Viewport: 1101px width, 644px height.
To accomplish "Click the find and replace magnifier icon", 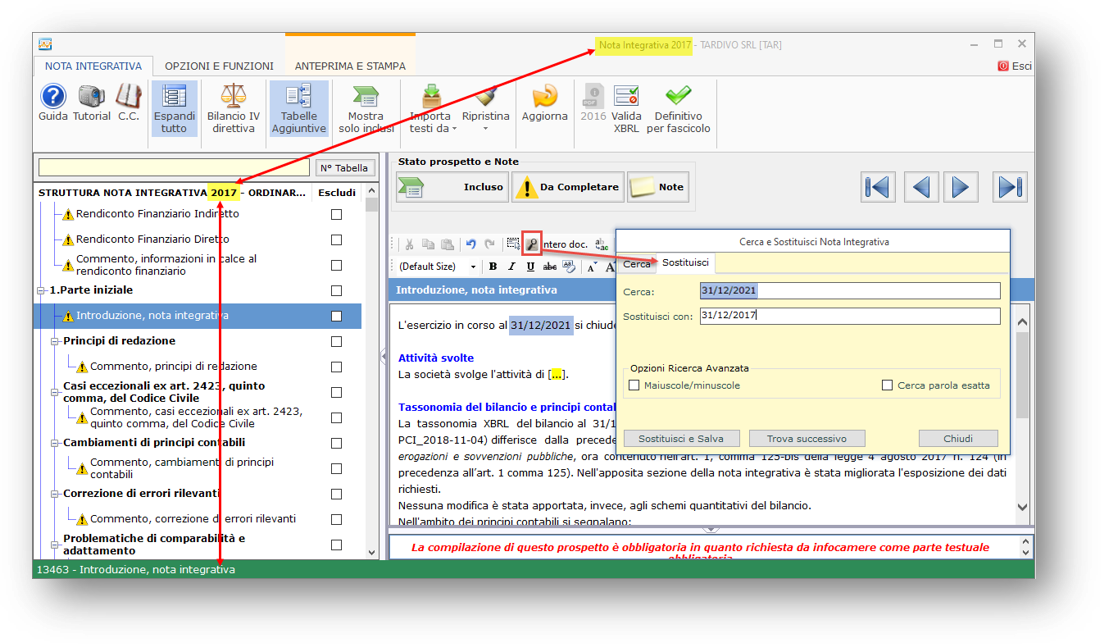I will click(x=532, y=244).
